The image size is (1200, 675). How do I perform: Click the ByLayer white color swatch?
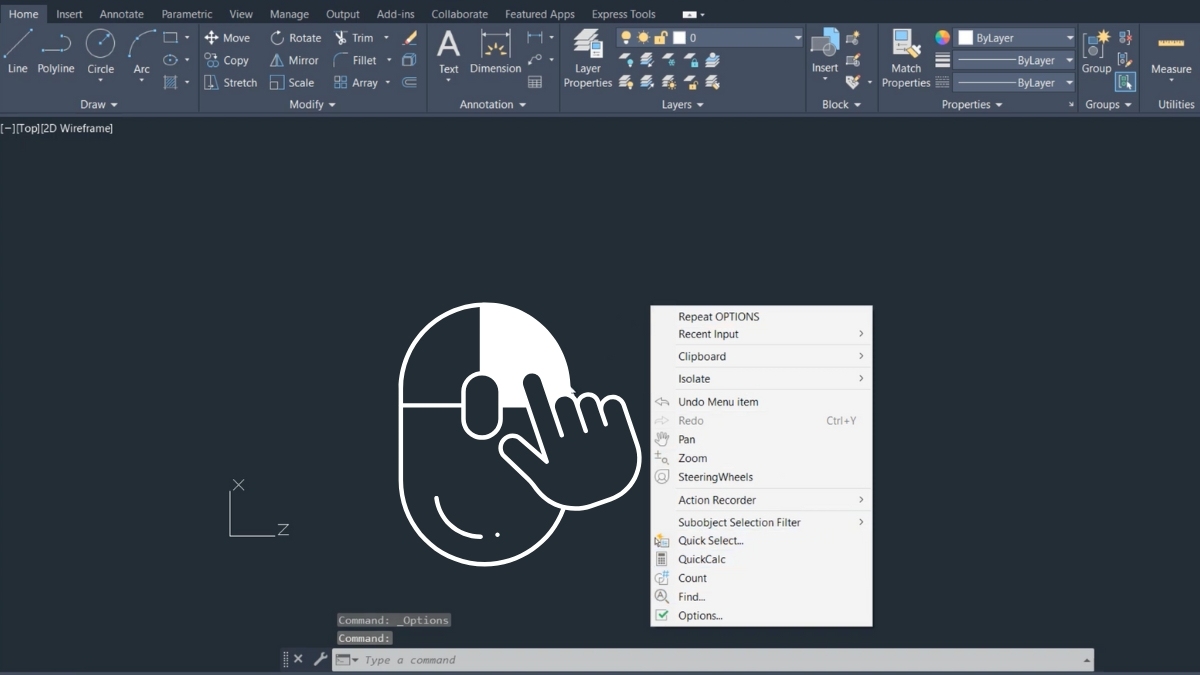(x=965, y=37)
